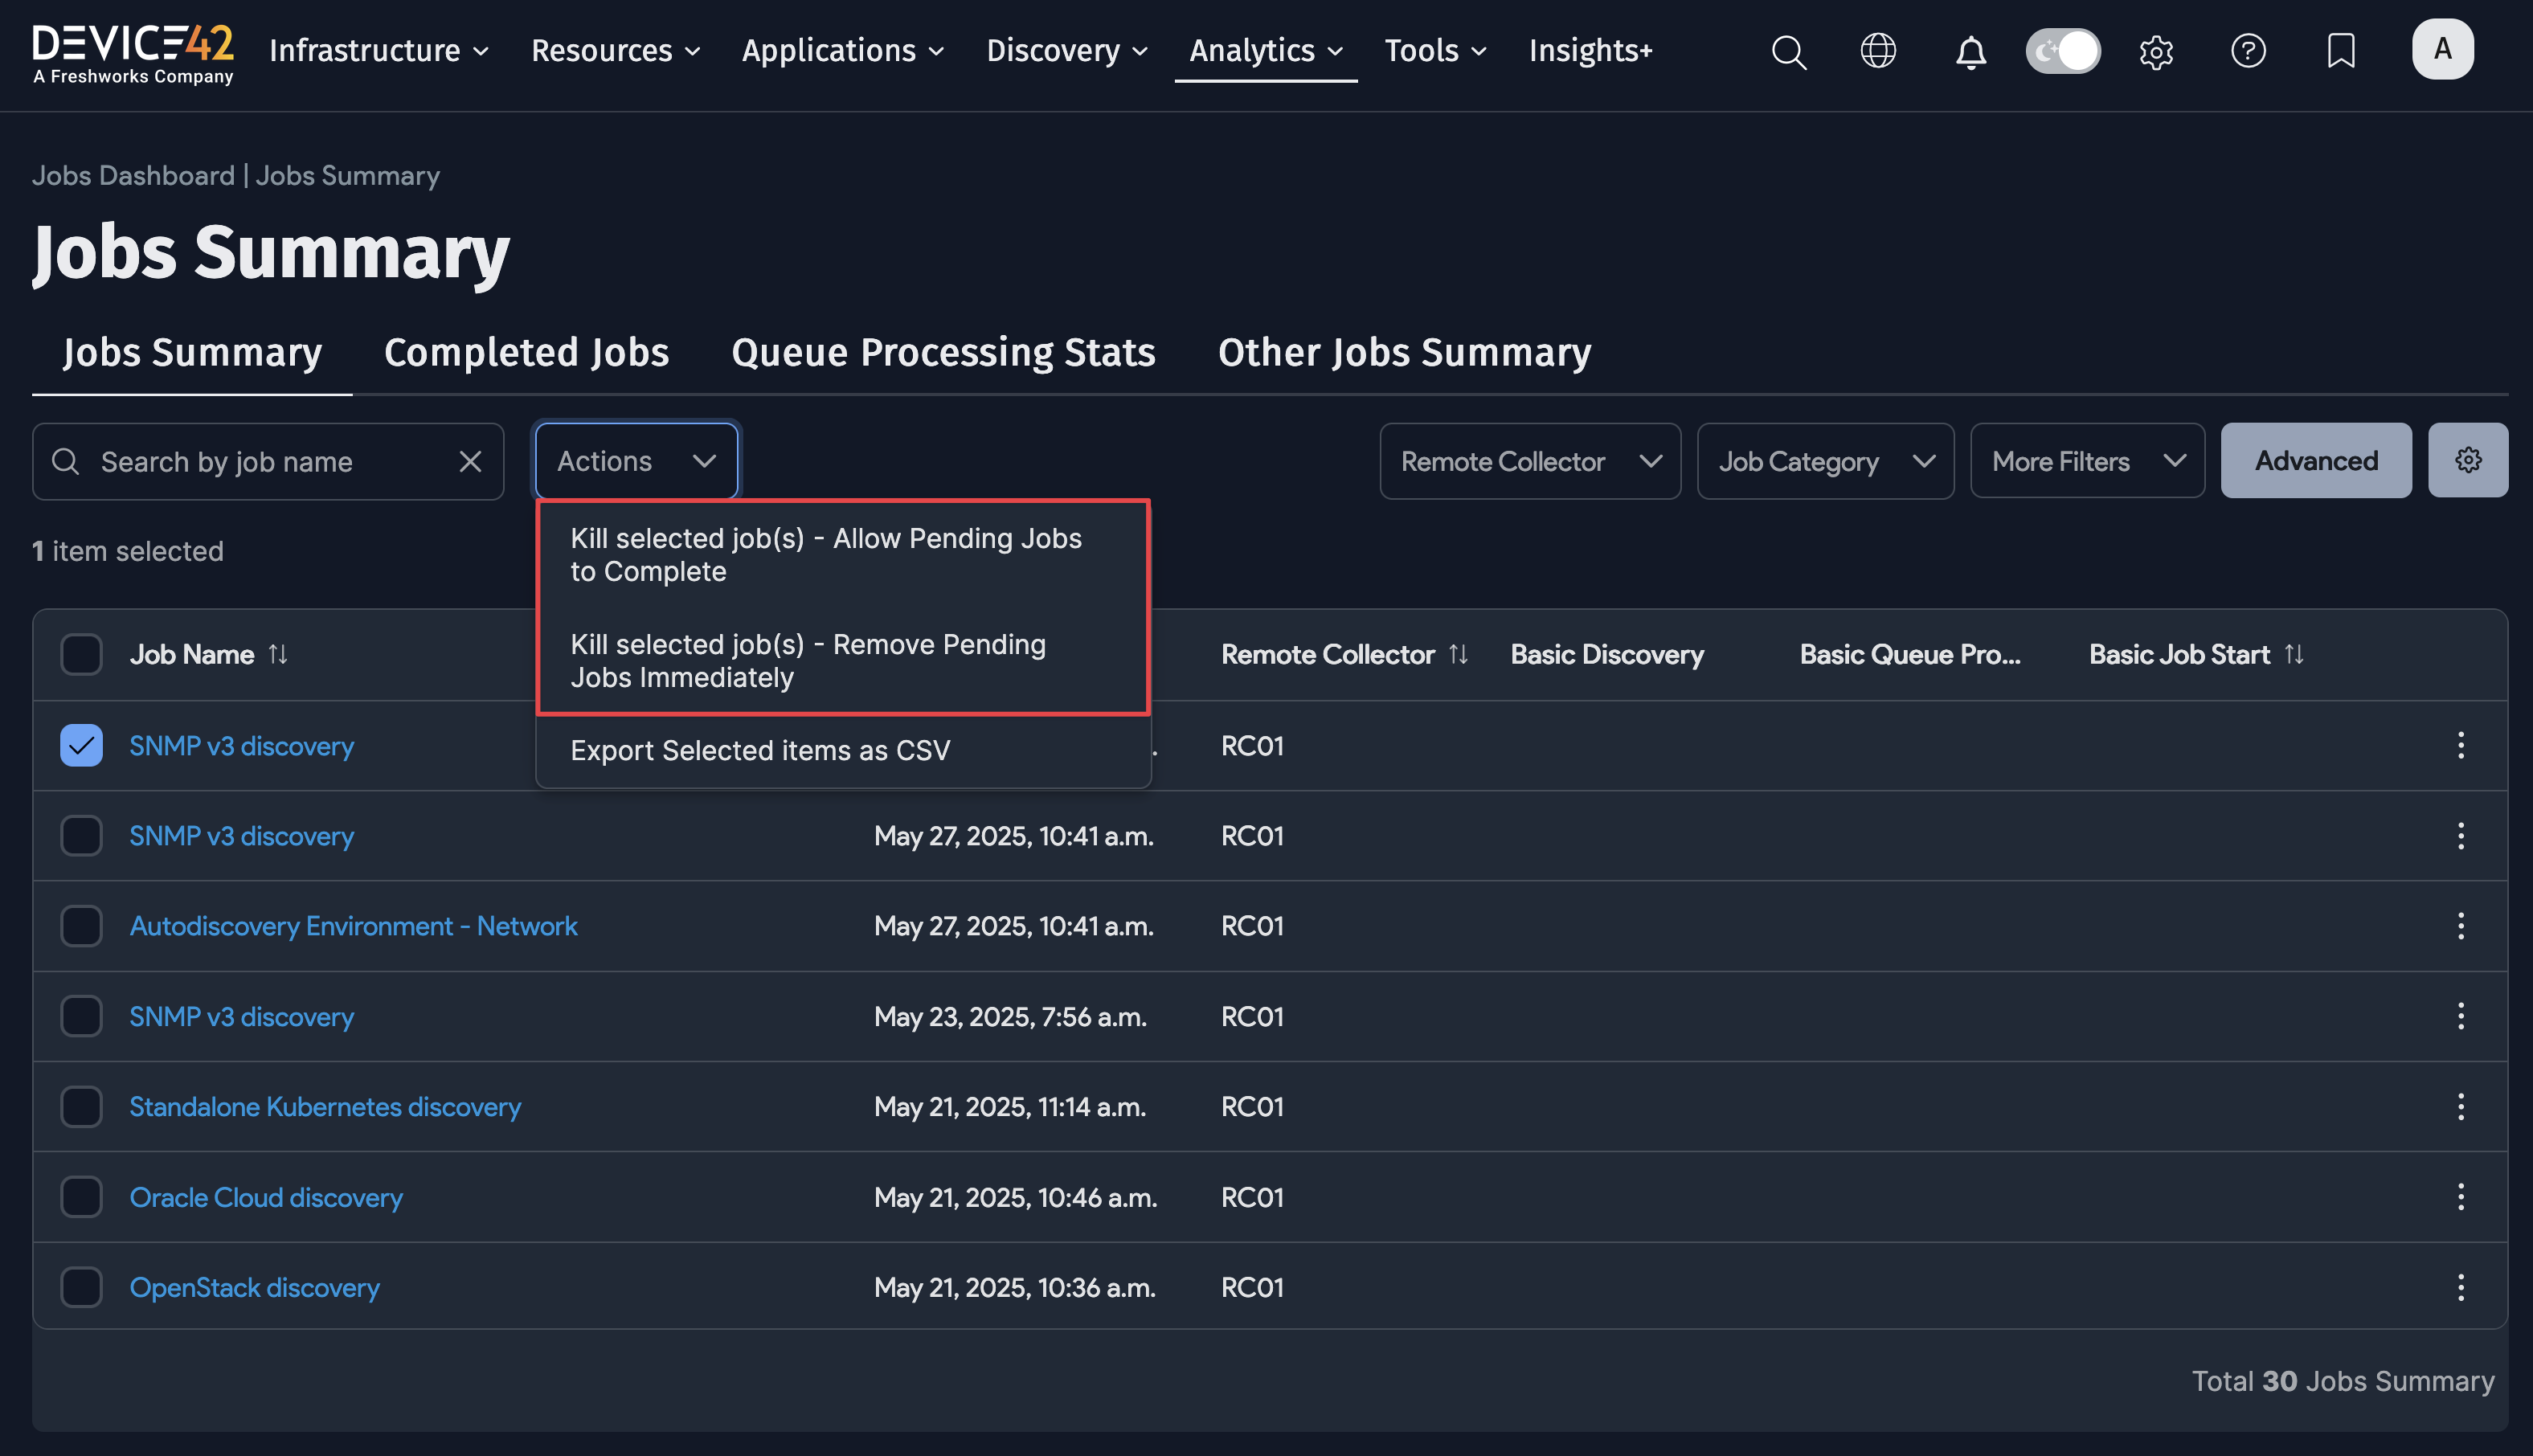Select the Jobs Summary tab
Image resolution: width=2533 pixels, height=1456 pixels.
coord(192,352)
